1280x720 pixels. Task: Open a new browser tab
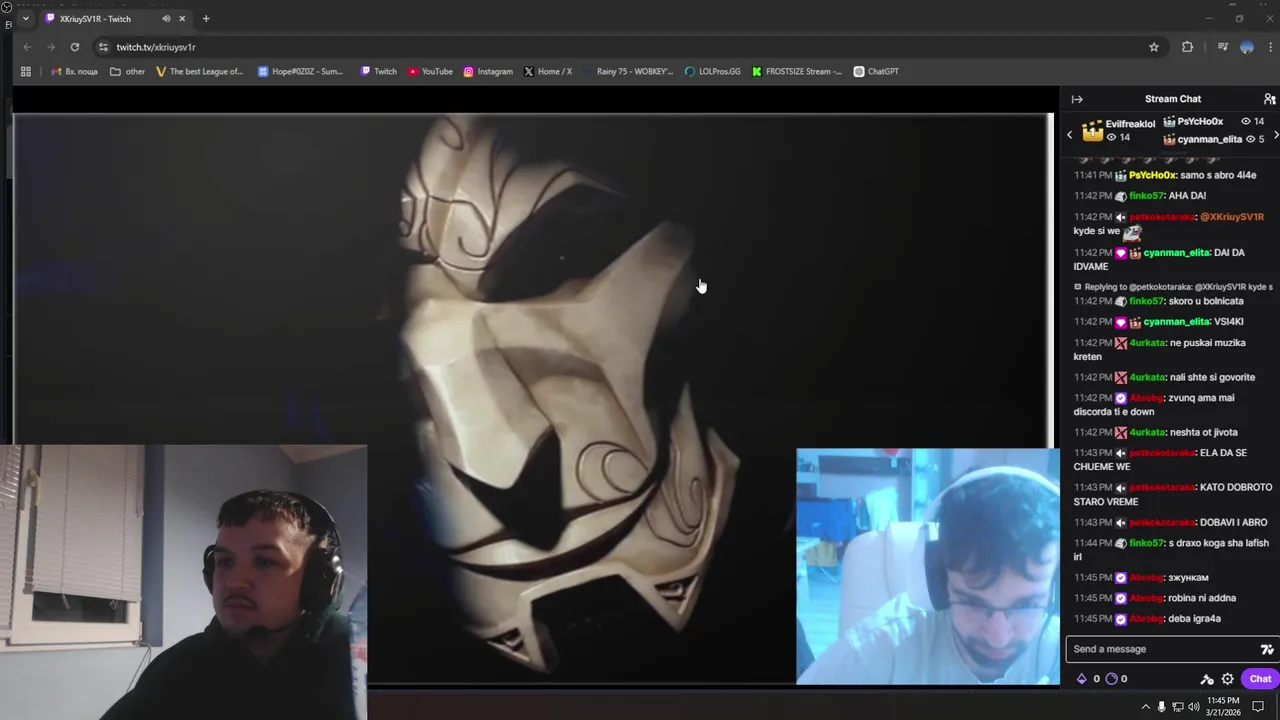[206, 18]
